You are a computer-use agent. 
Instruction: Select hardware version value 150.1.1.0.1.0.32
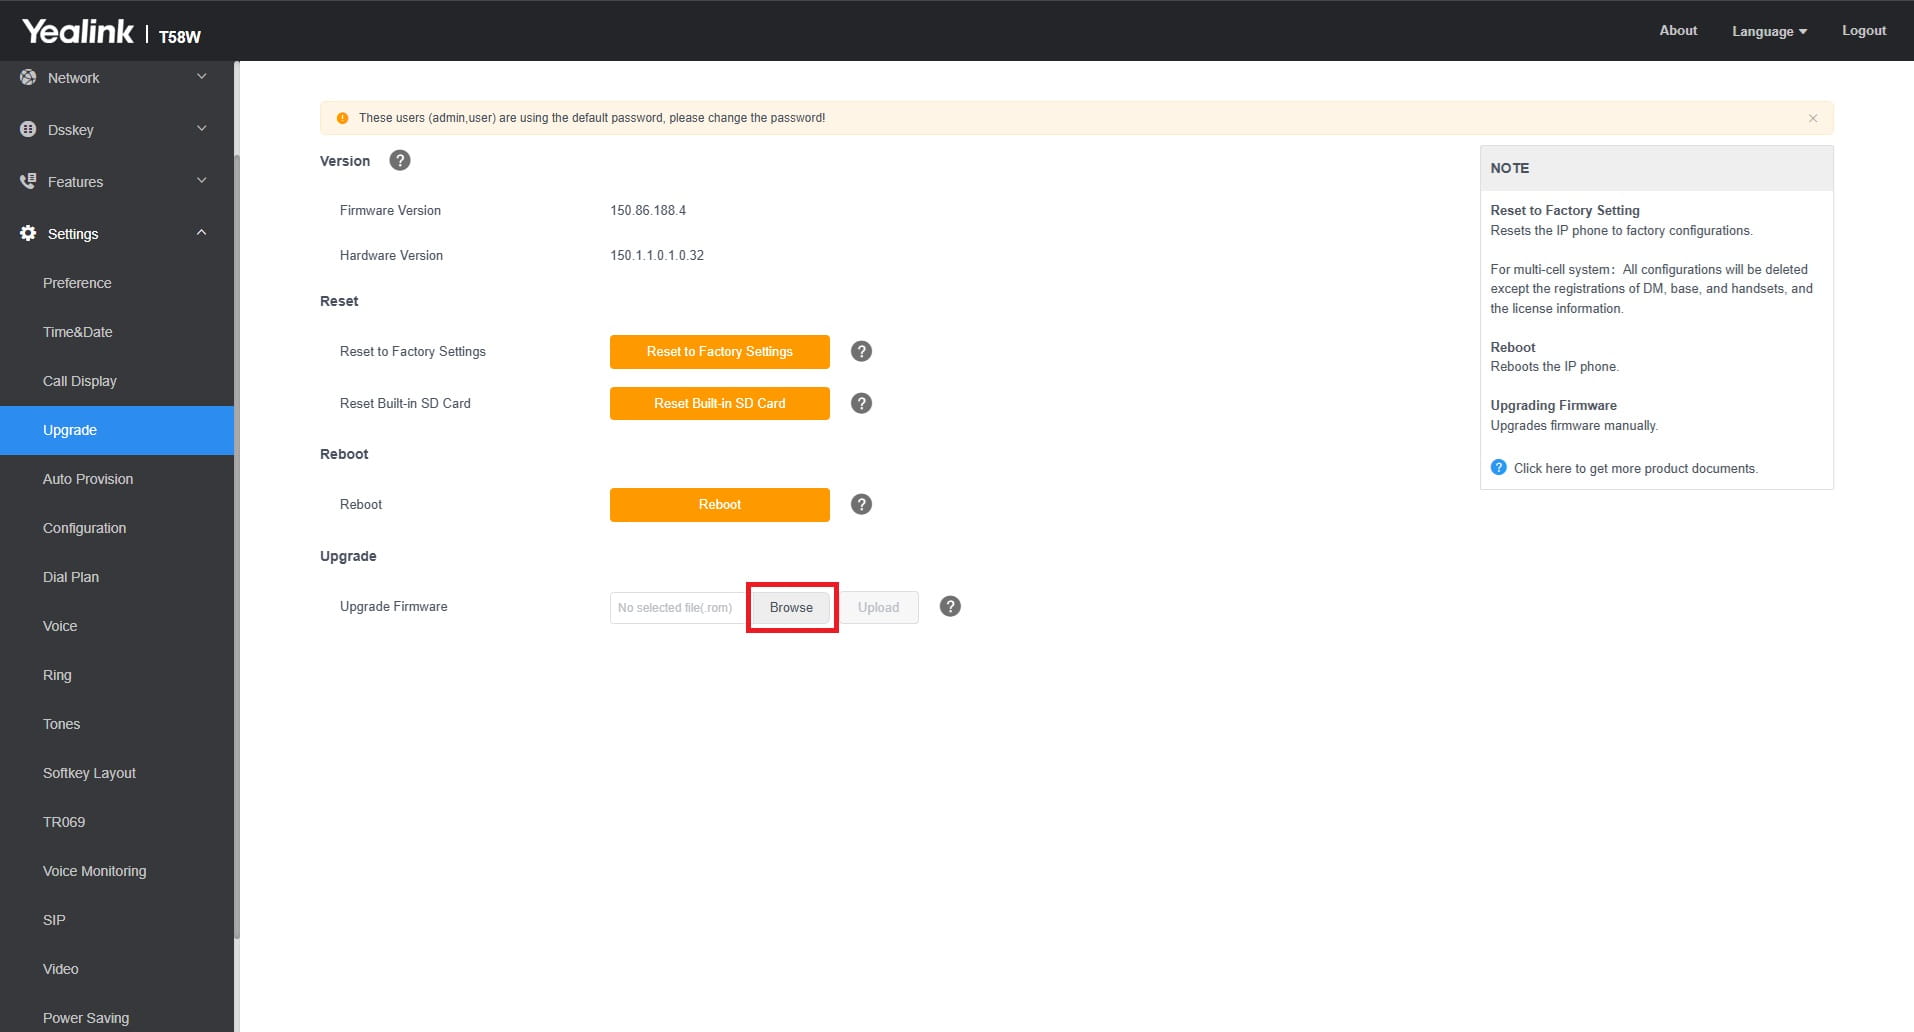click(x=657, y=255)
